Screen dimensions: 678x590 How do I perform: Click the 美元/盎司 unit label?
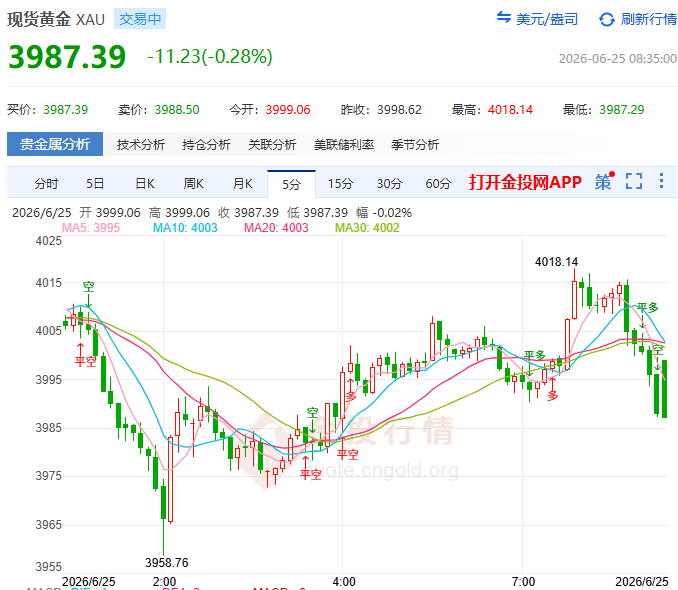(547, 19)
